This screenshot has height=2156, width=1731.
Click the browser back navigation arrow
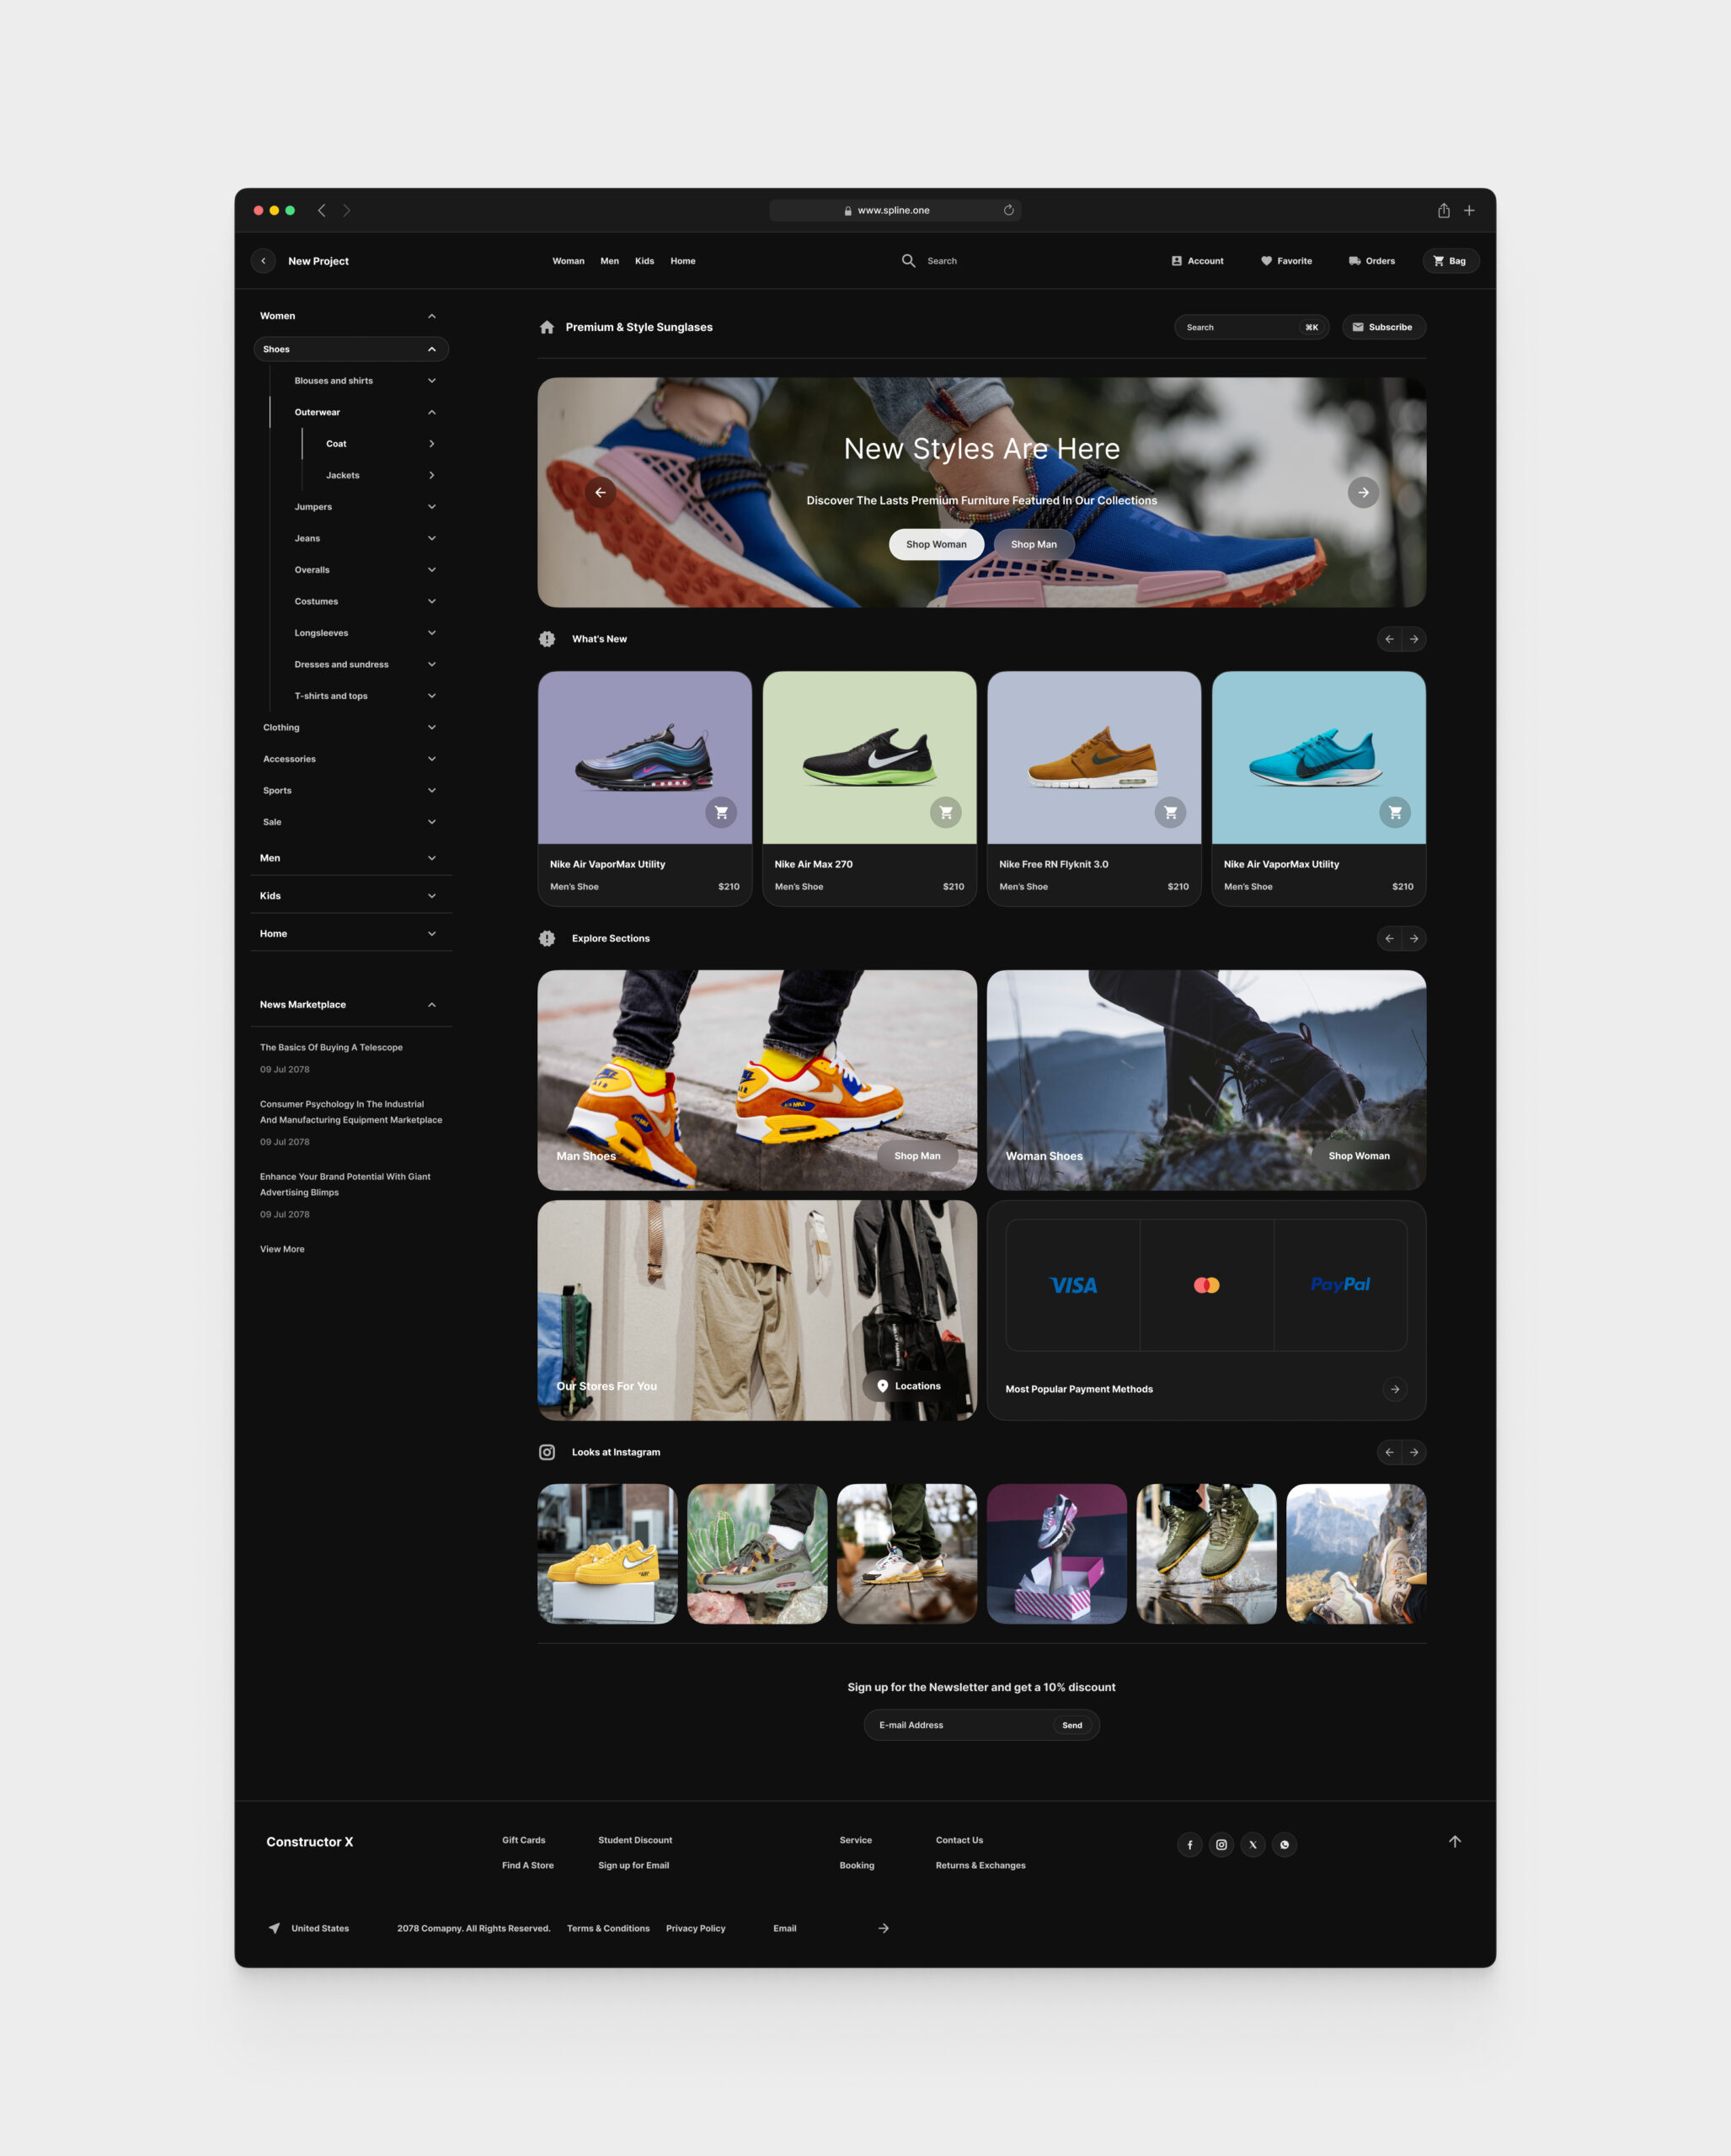[322, 210]
